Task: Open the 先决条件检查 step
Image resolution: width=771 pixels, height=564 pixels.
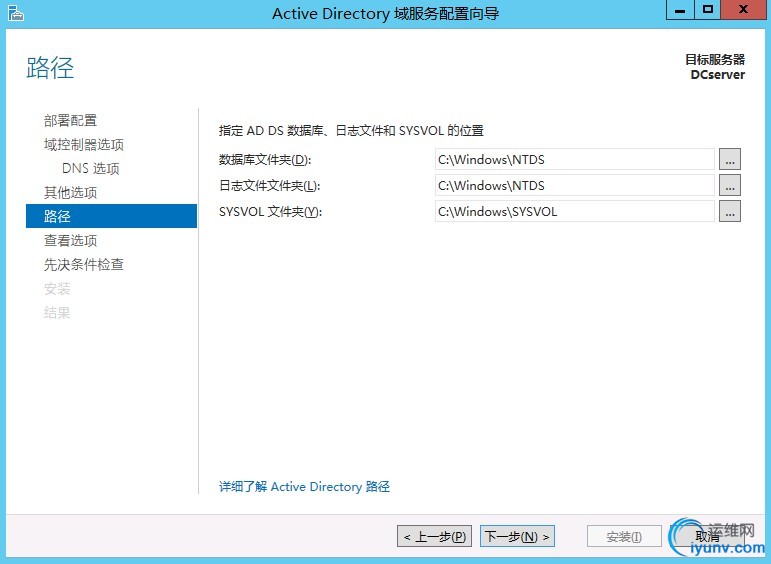Action: 84,265
